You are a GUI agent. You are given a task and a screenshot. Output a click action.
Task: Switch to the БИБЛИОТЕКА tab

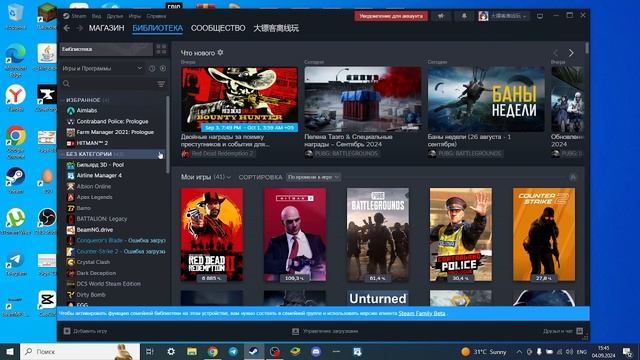158,28
